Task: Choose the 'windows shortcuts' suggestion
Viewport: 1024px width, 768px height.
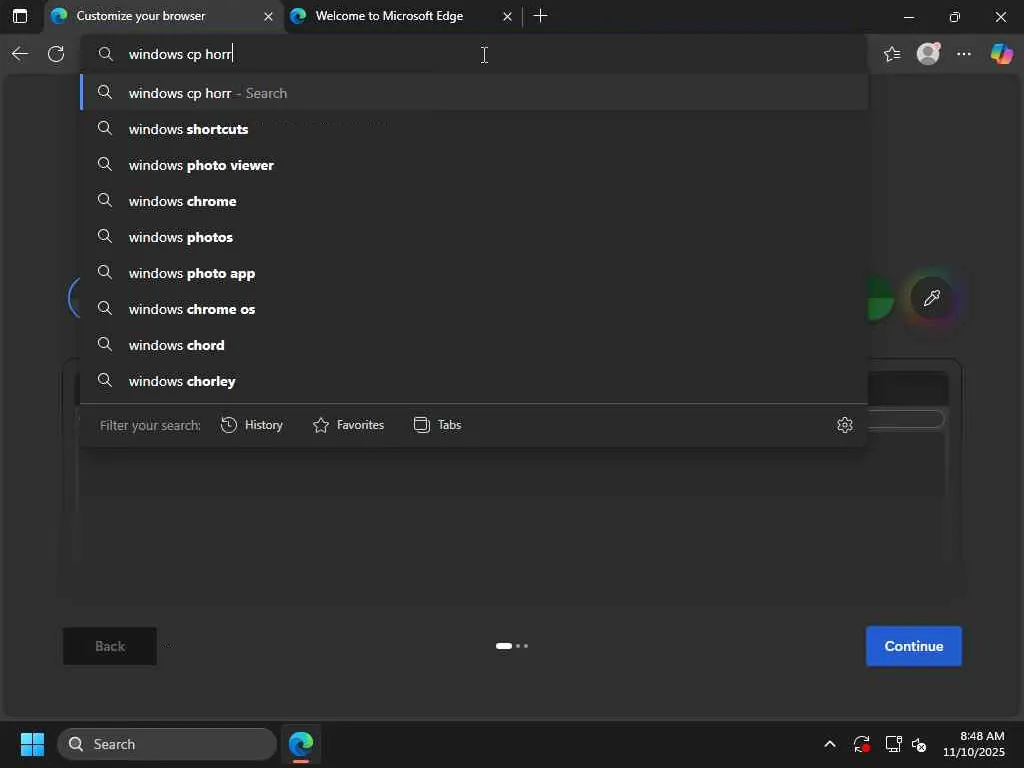Action: (474, 129)
